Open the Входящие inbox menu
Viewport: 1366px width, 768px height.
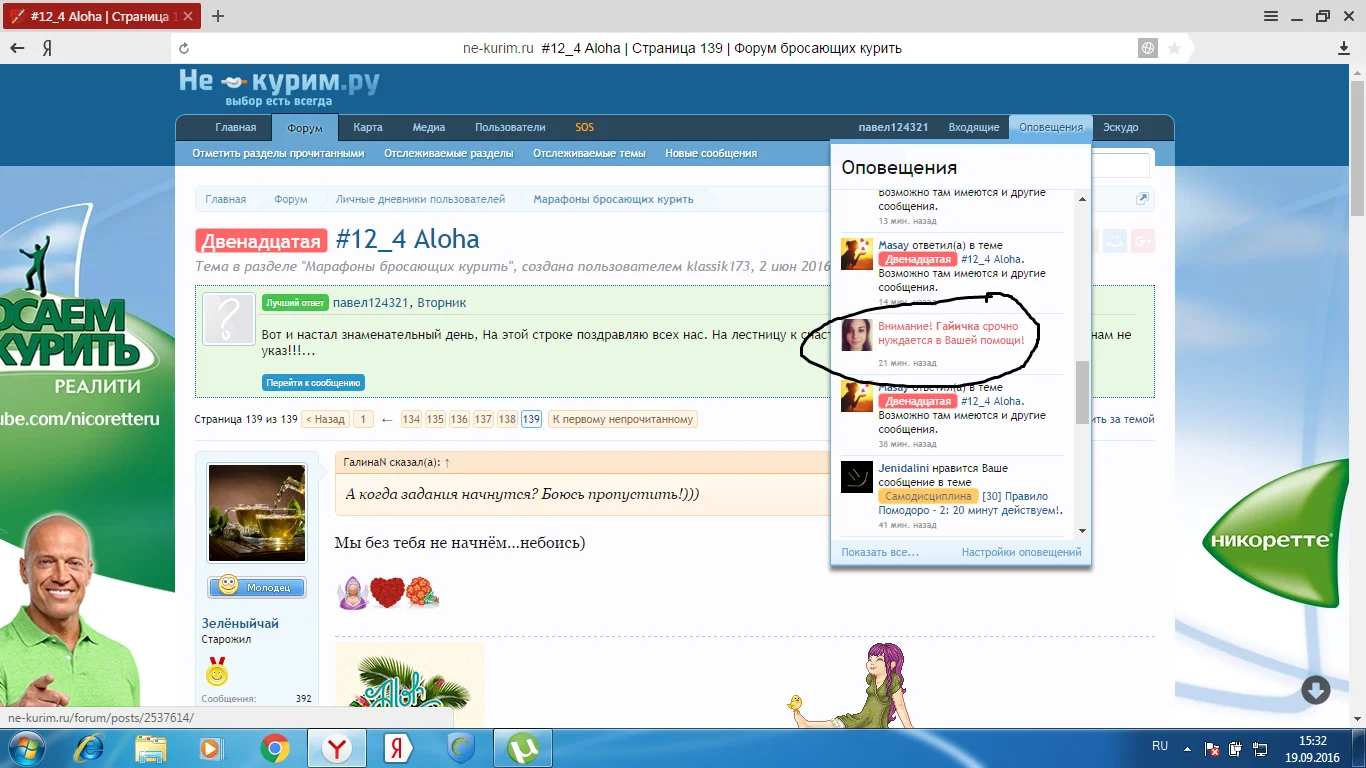coord(973,128)
